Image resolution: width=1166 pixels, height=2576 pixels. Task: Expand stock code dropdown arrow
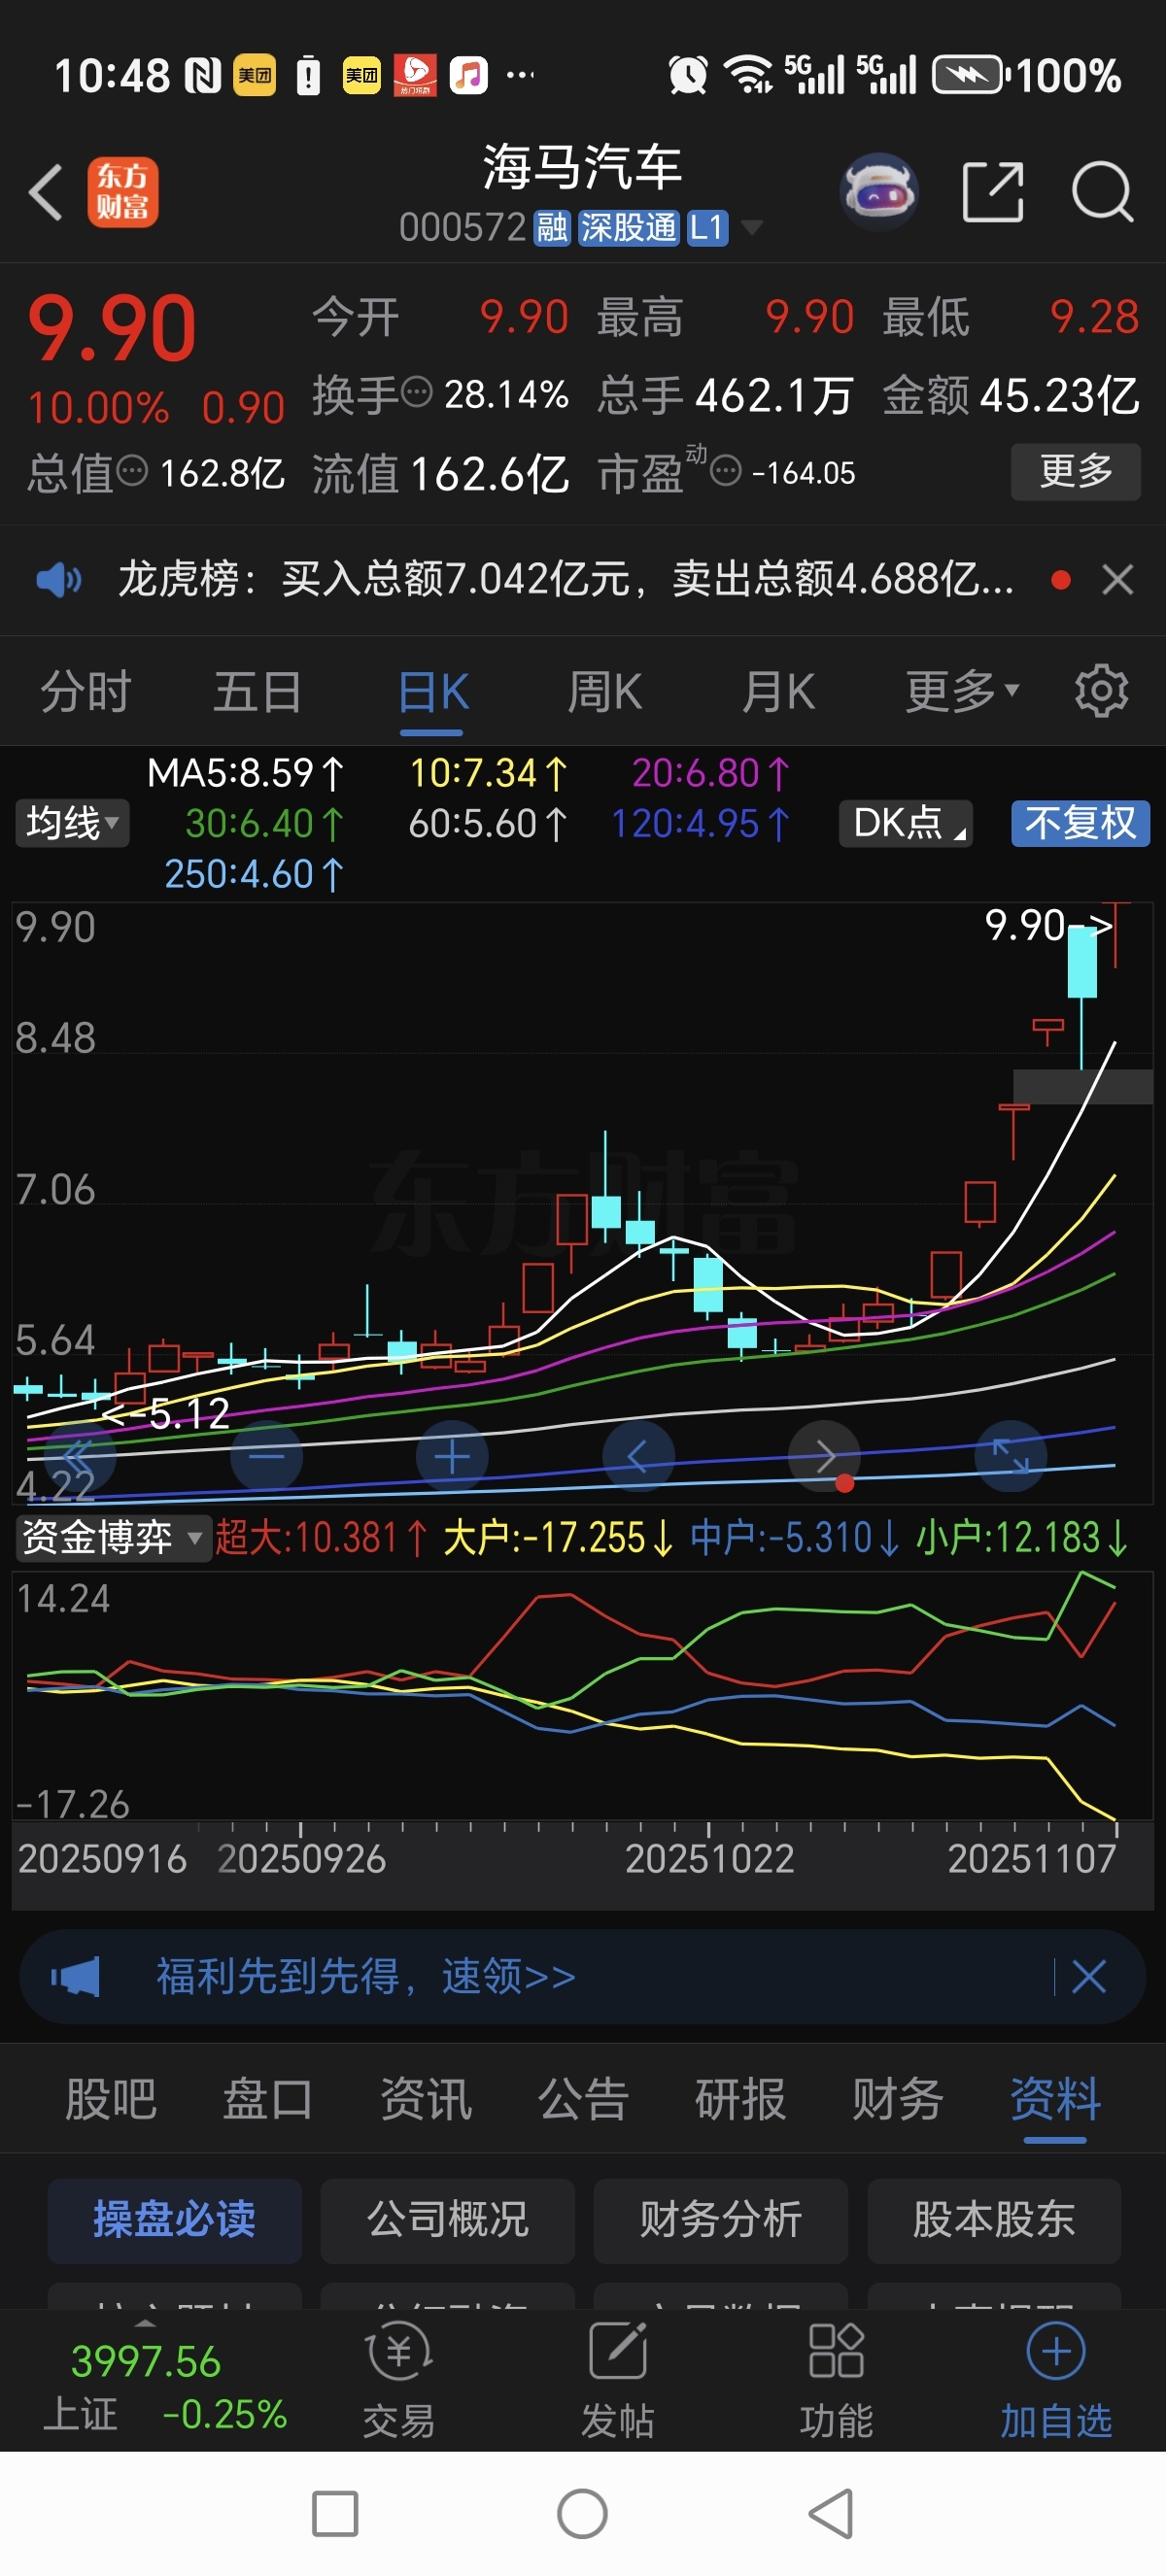point(751,228)
